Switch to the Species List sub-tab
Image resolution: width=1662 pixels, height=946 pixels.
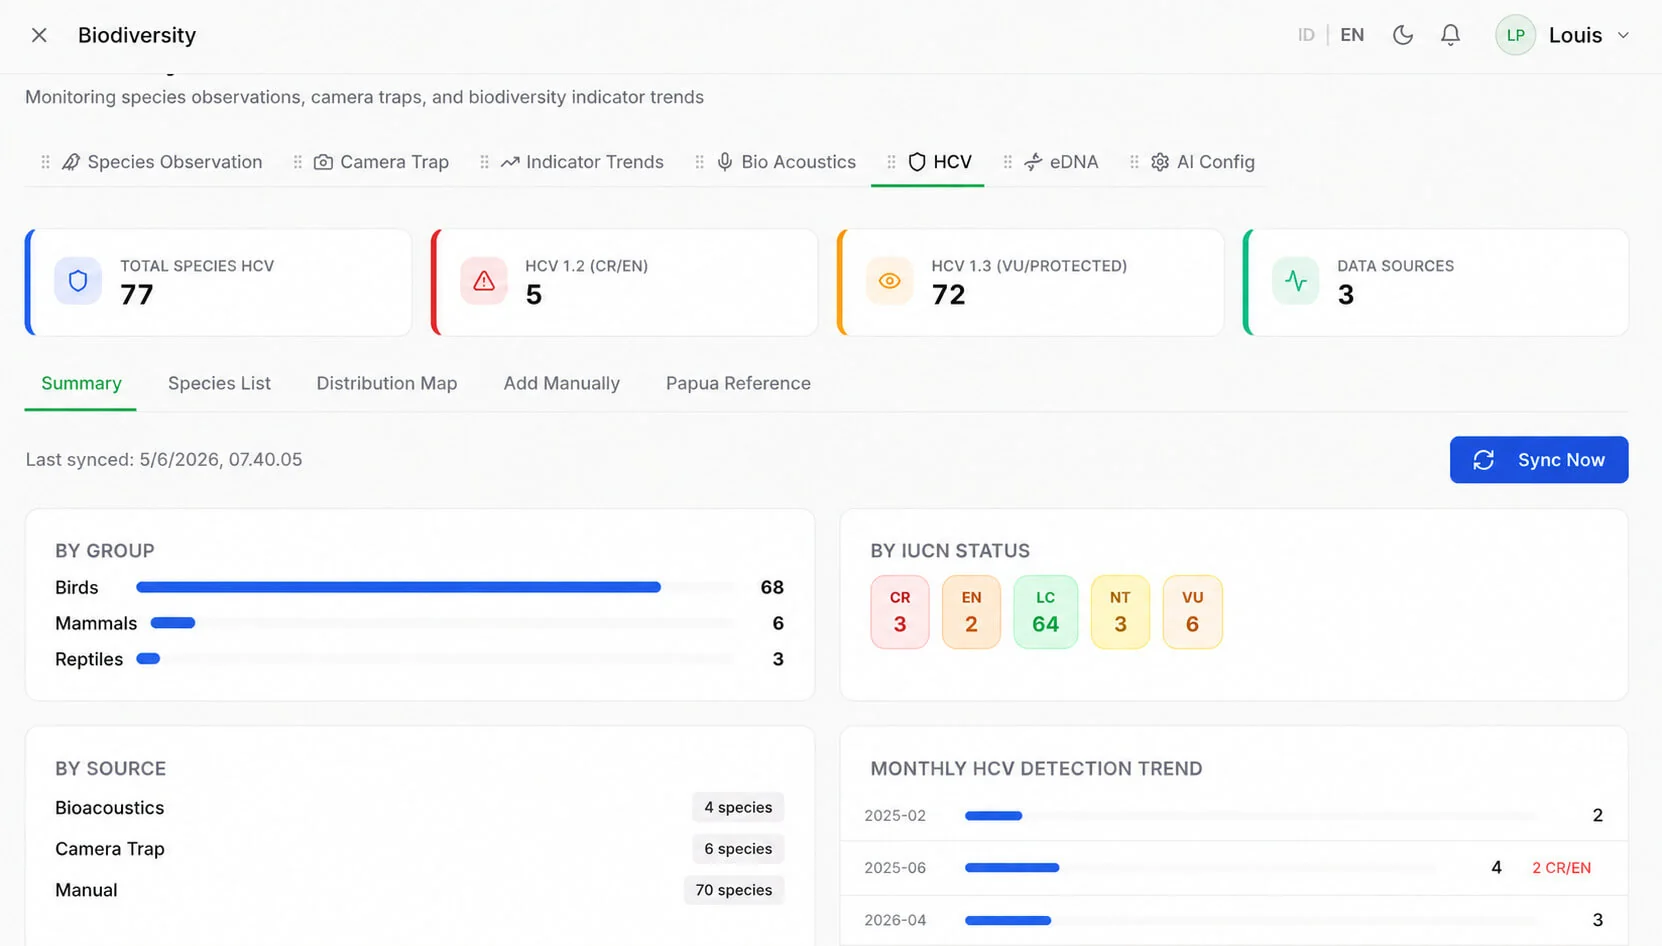tap(219, 384)
